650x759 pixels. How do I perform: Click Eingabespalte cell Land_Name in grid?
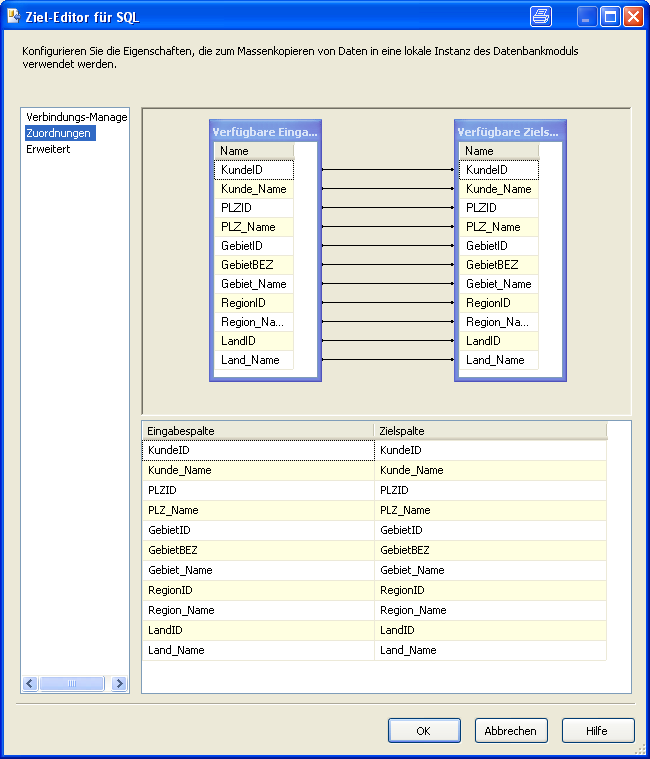tap(258, 651)
